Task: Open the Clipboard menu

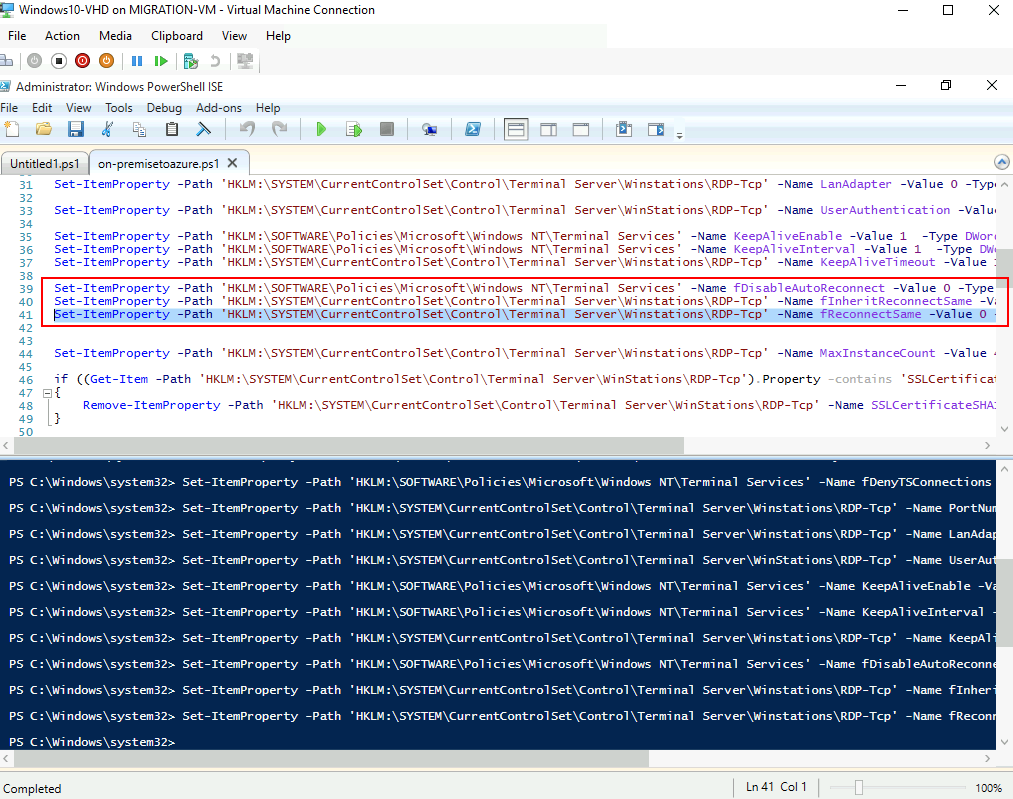Action: pos(177,36)
